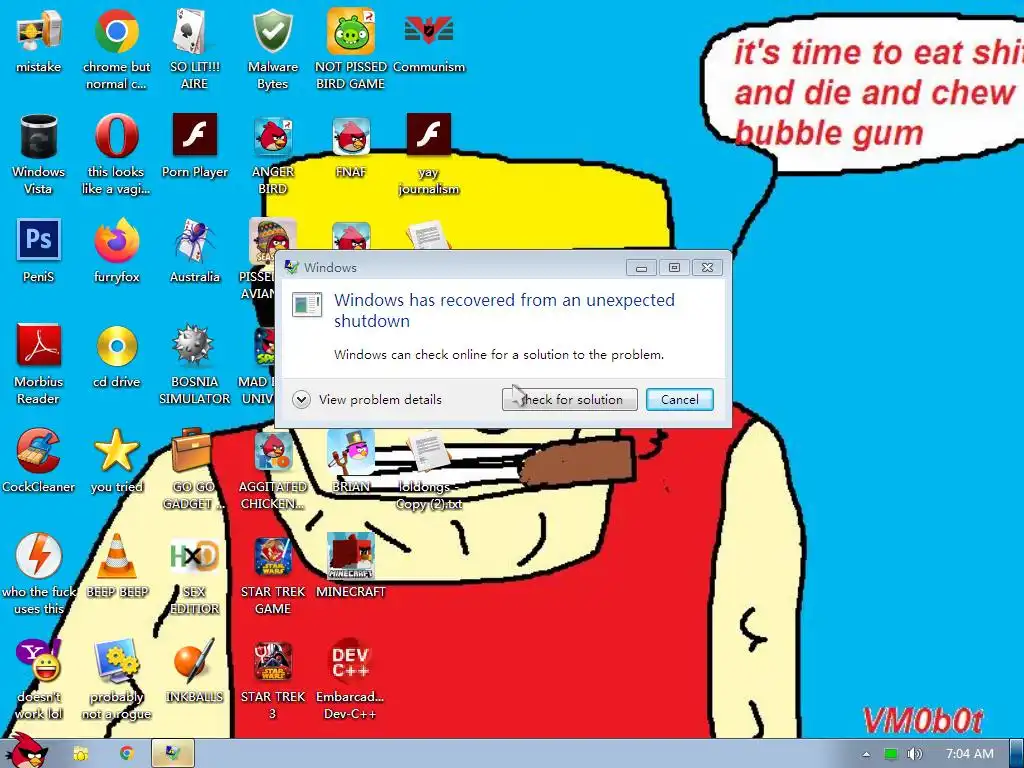Launch the Australia spider solitaire icon
1024x768 pixels.
click(195, 241)
